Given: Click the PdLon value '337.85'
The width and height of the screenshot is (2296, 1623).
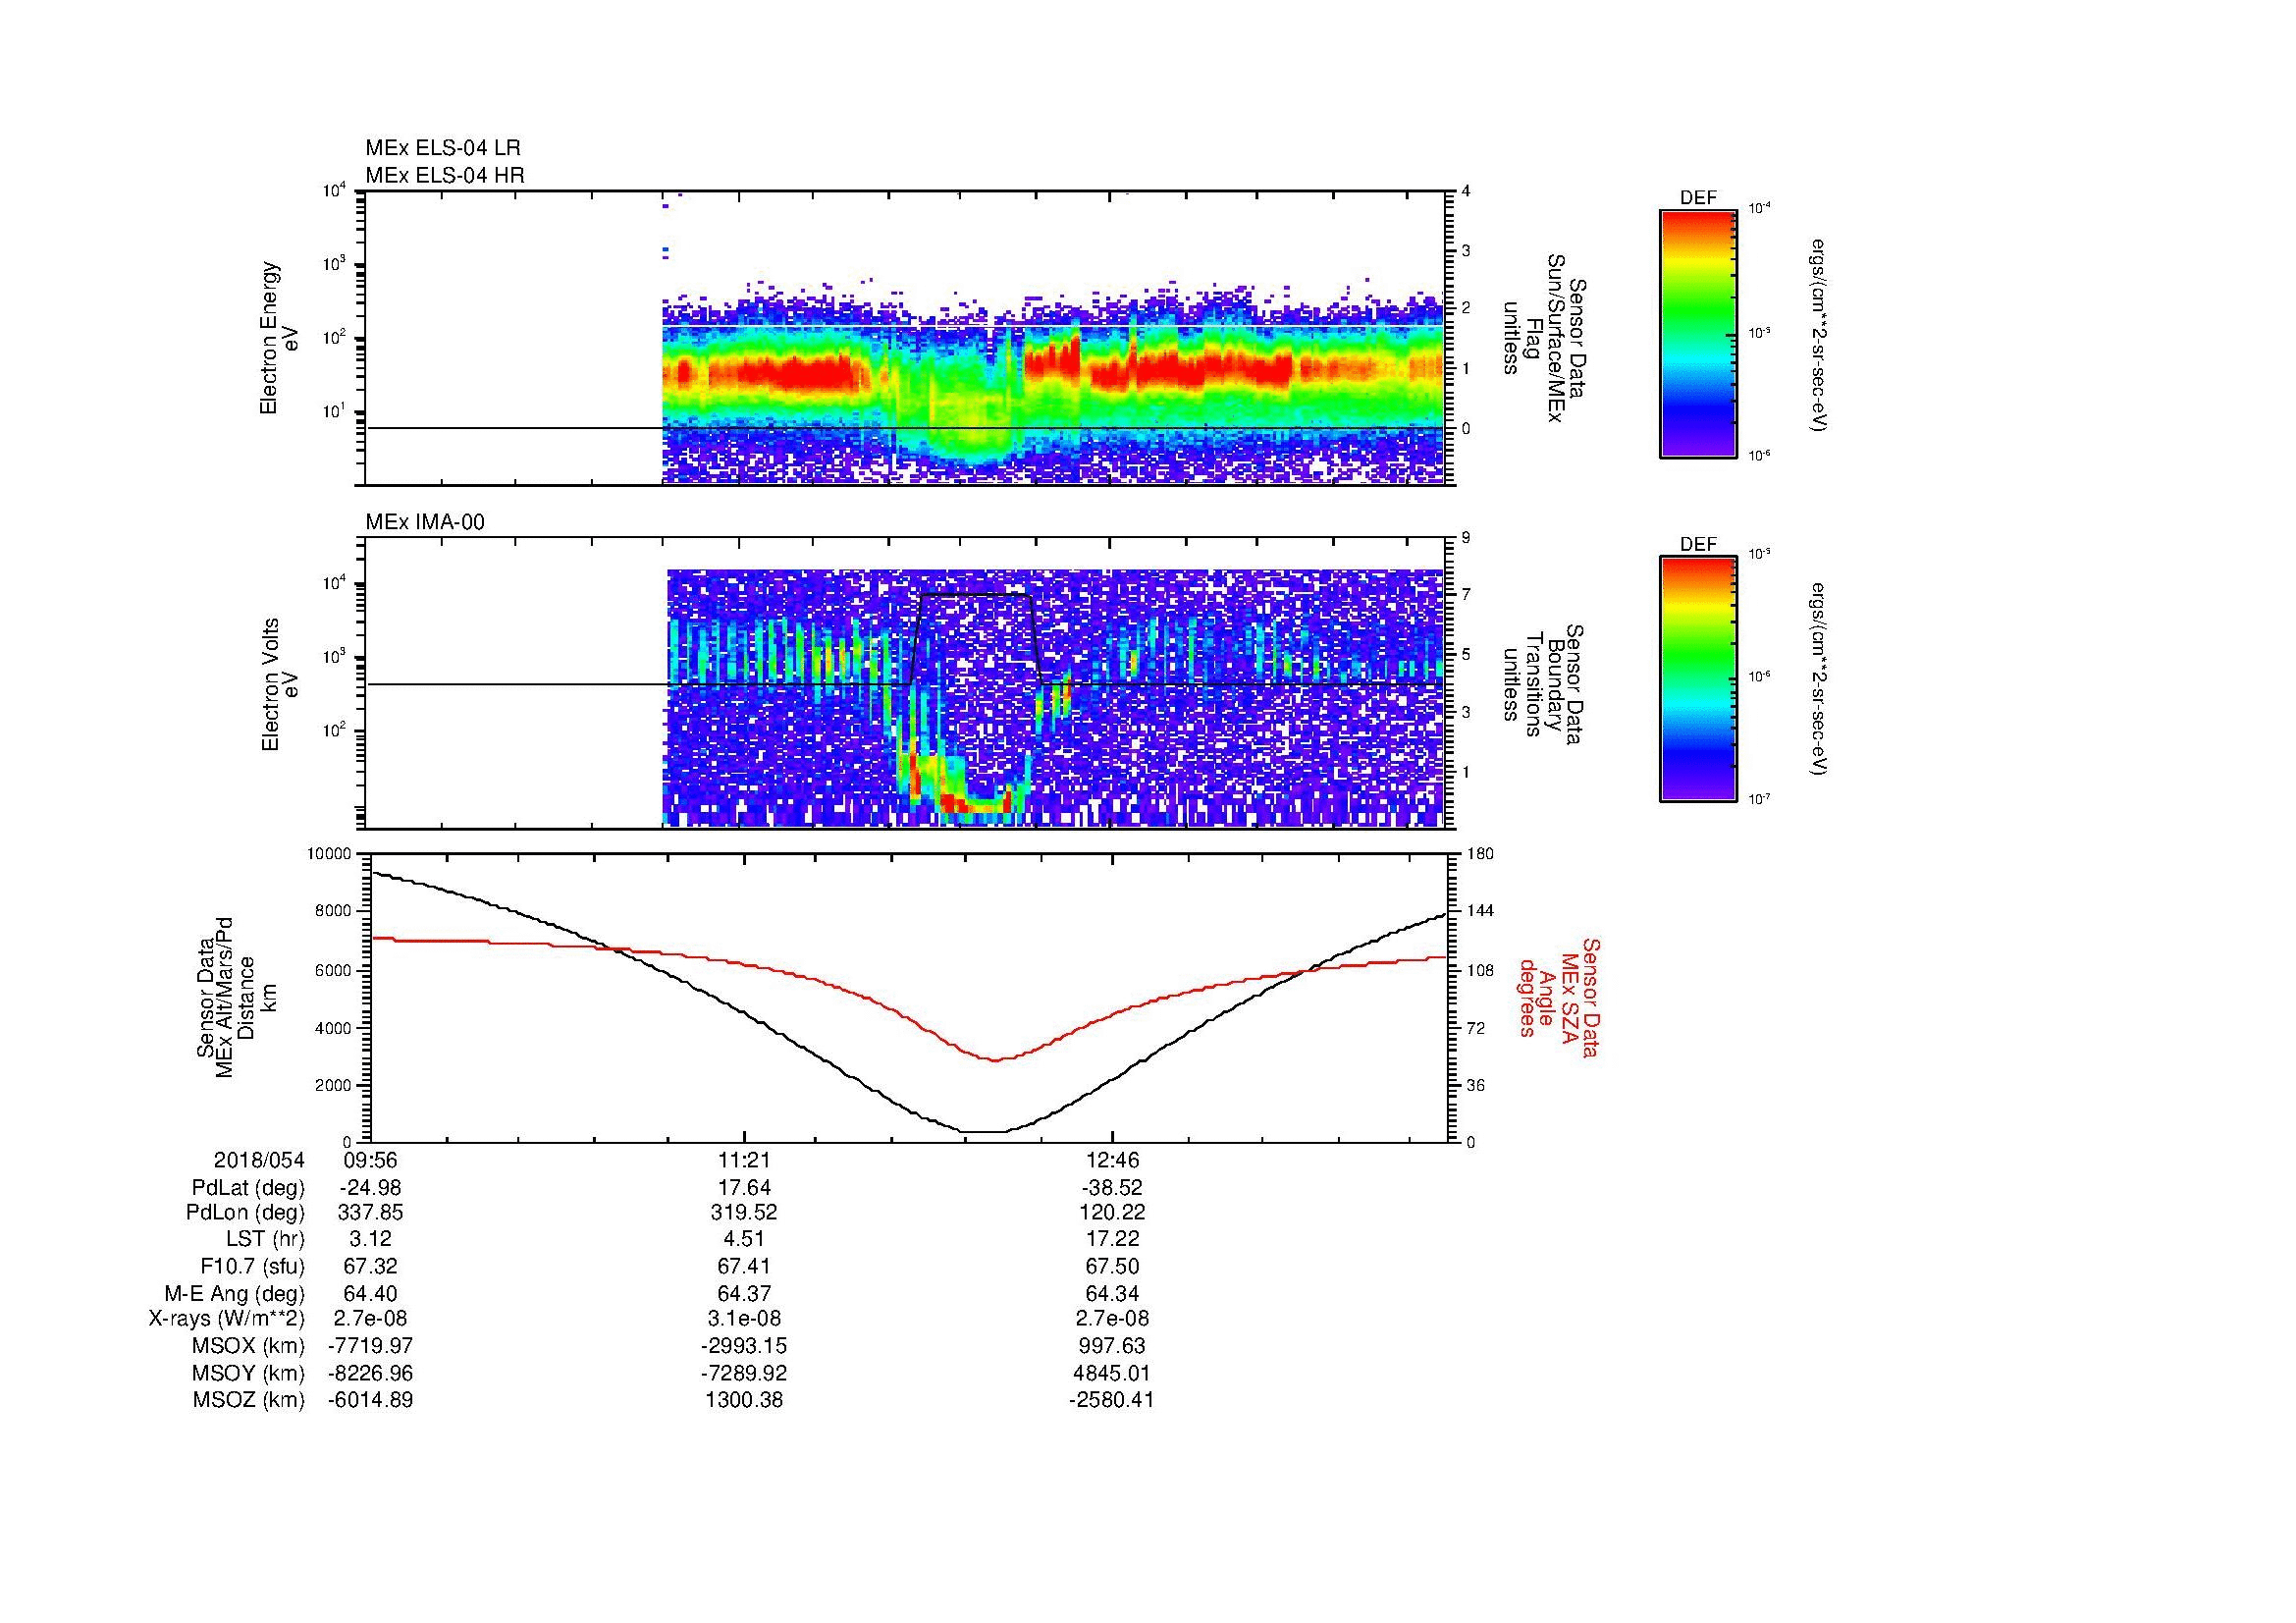Looking at the screenshot, I should (370, 1213).
